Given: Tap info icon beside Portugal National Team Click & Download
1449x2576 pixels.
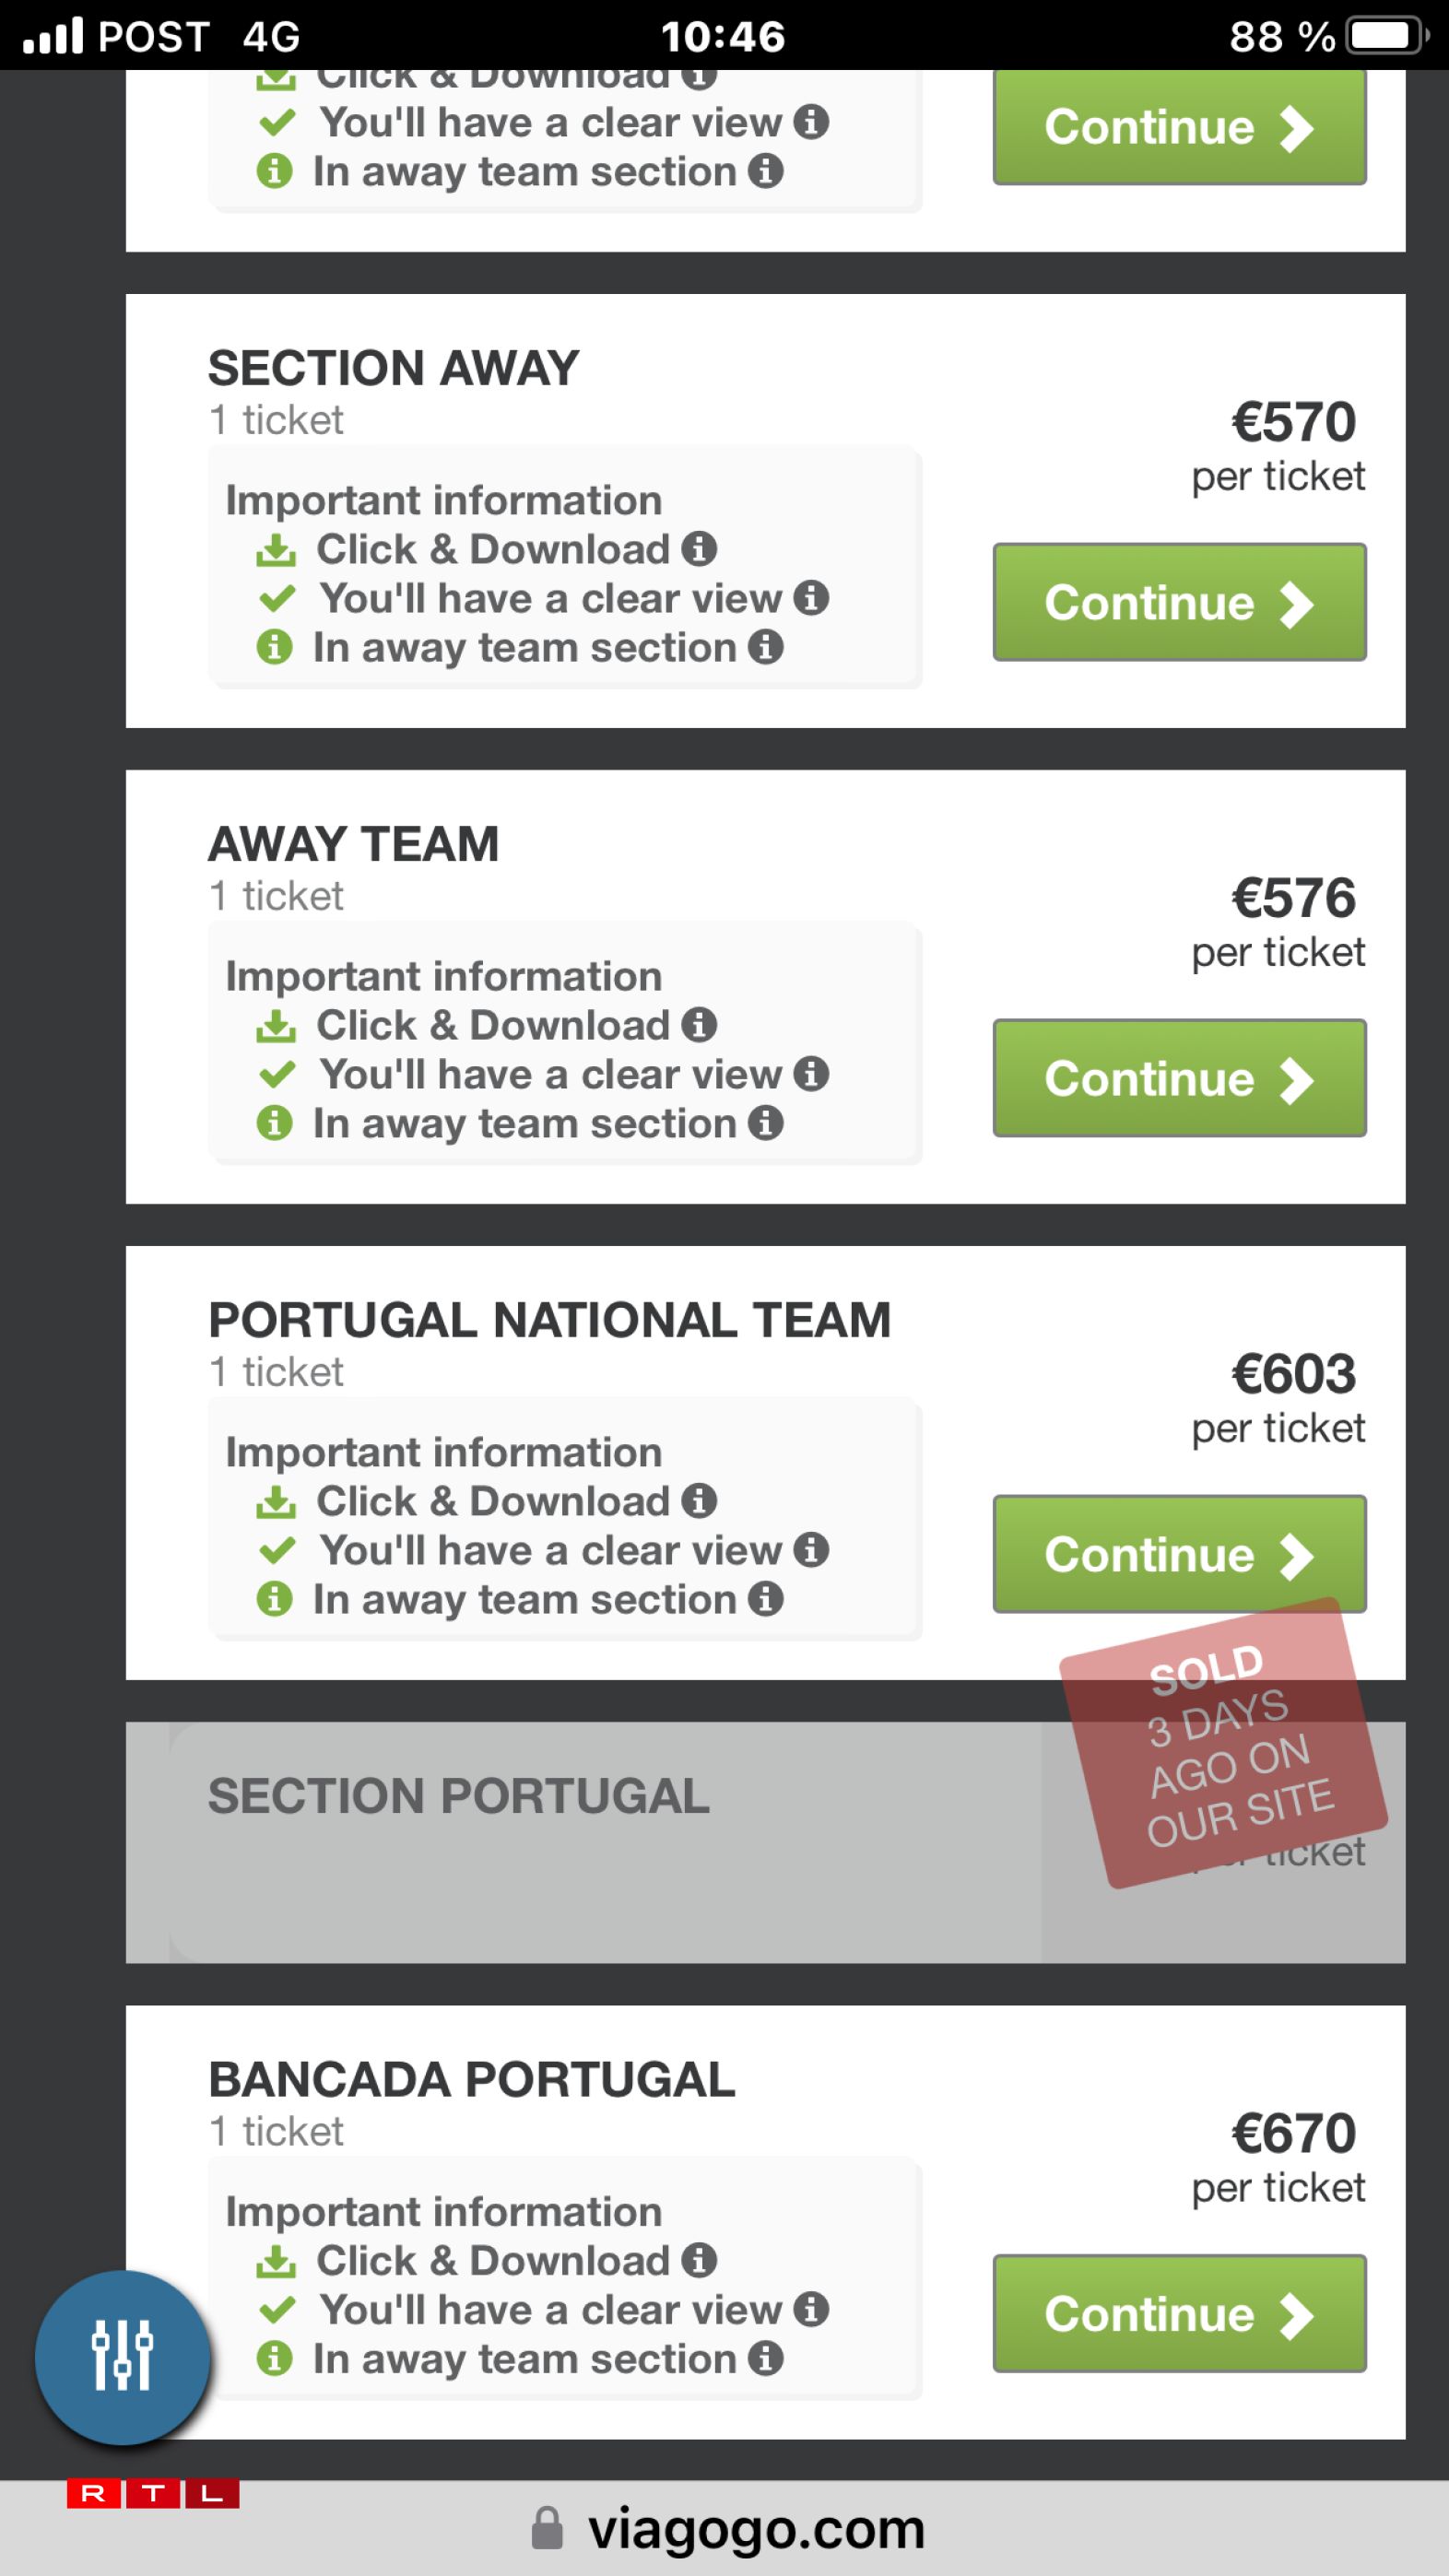Looking at the screenshot, I should click(x=699, y=1500).
